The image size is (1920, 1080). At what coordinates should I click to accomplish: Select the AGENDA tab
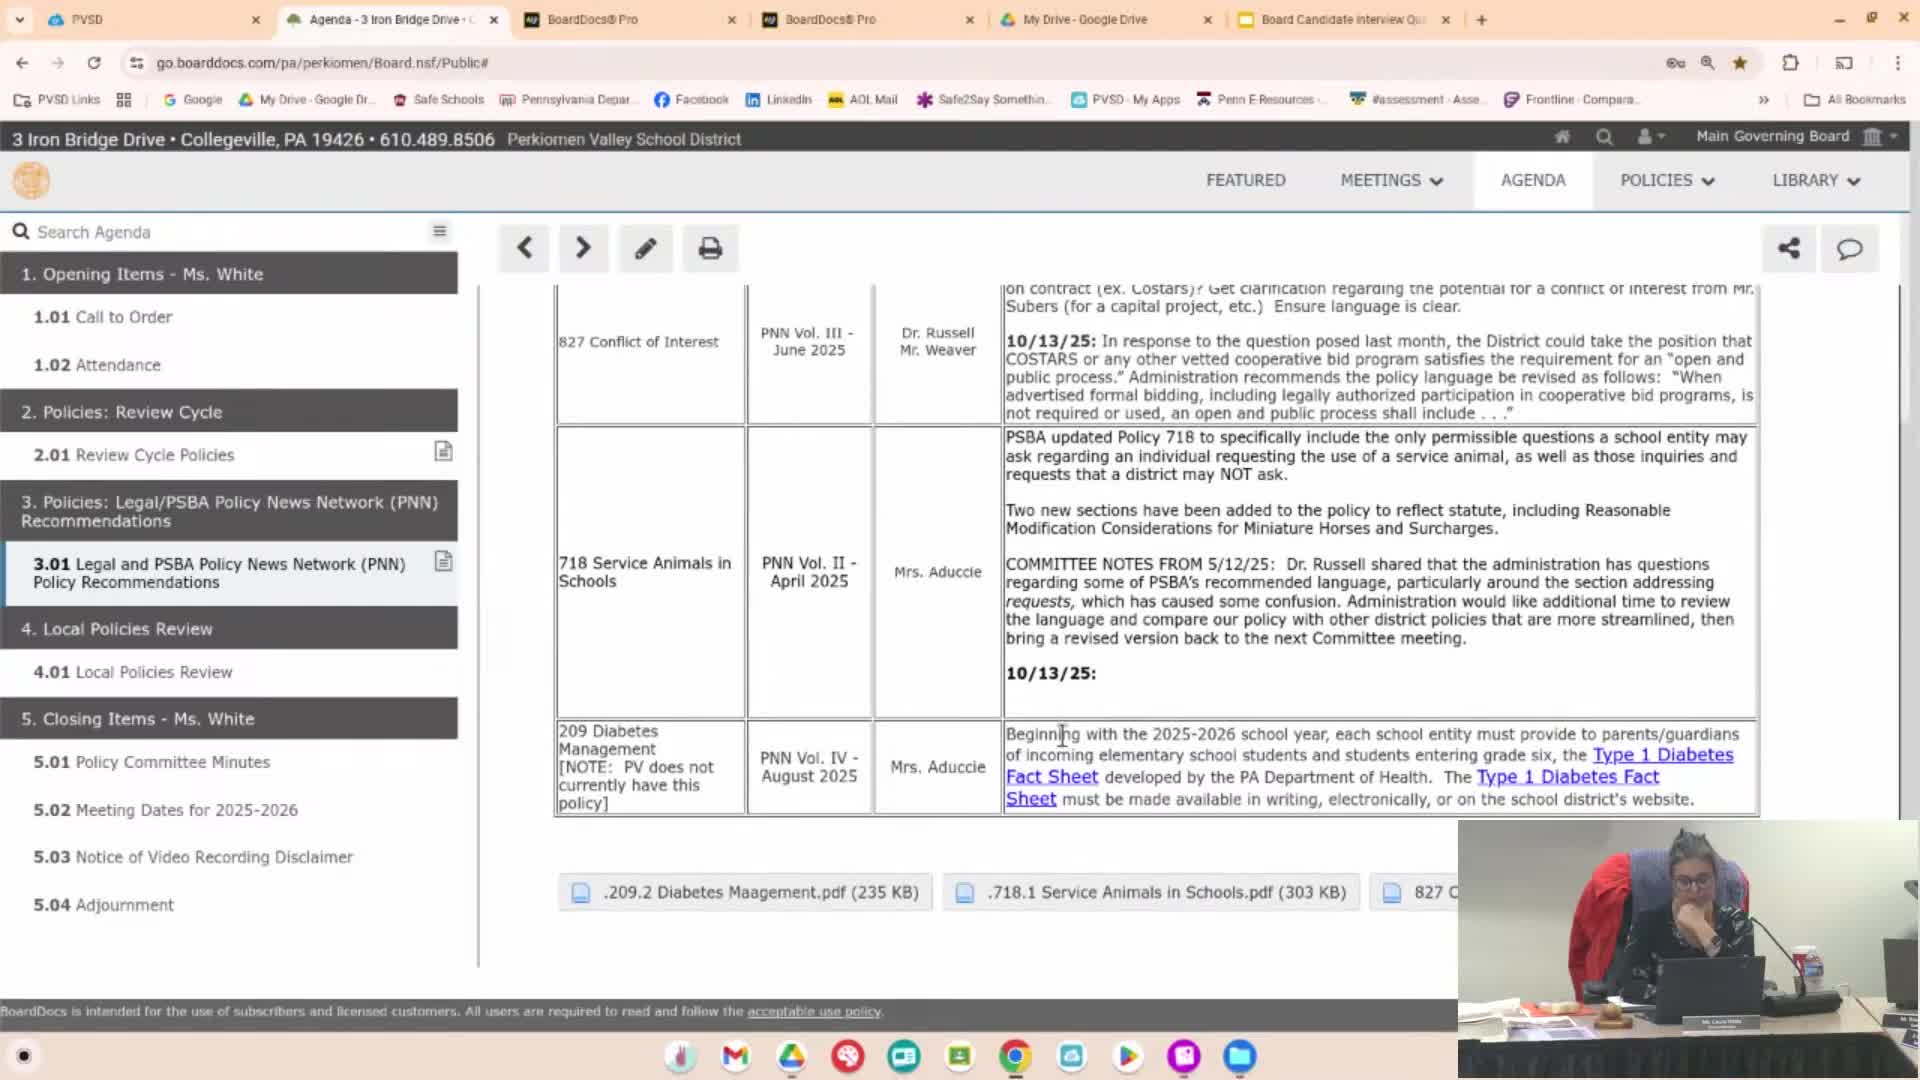coord(1532,180)
